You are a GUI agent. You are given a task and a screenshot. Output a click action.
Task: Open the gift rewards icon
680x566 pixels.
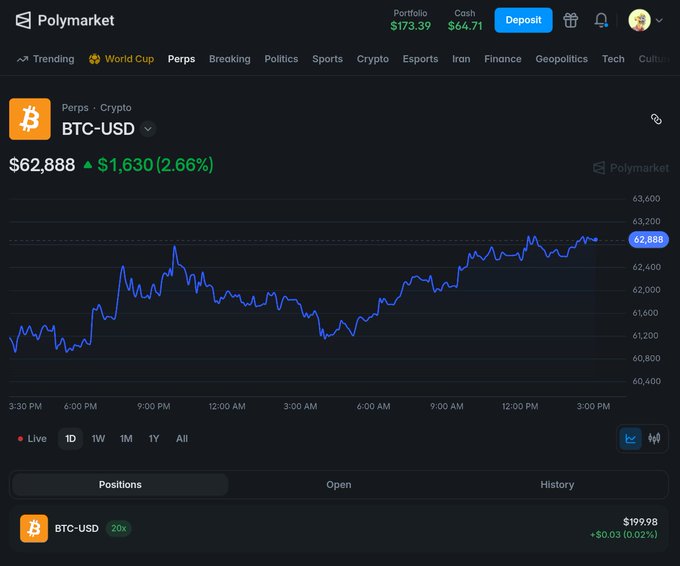pyautogui.click(x=570, y=20)
